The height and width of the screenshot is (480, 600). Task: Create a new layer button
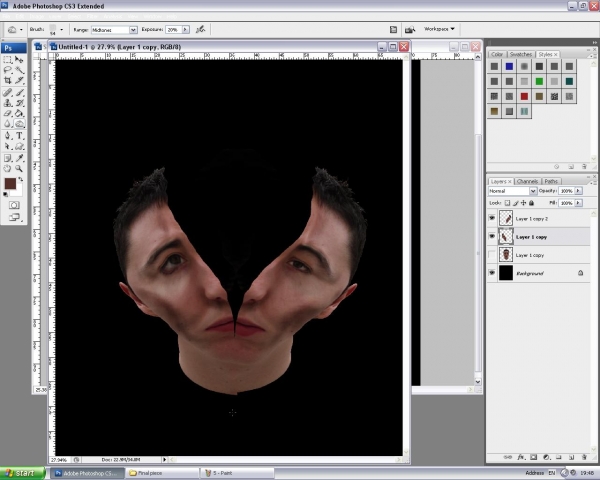(571, 457)
